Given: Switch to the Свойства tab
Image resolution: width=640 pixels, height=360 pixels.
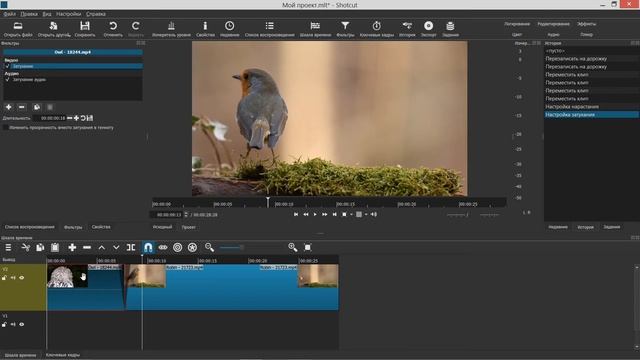Looking at the screenshot, I should (101, 227).
